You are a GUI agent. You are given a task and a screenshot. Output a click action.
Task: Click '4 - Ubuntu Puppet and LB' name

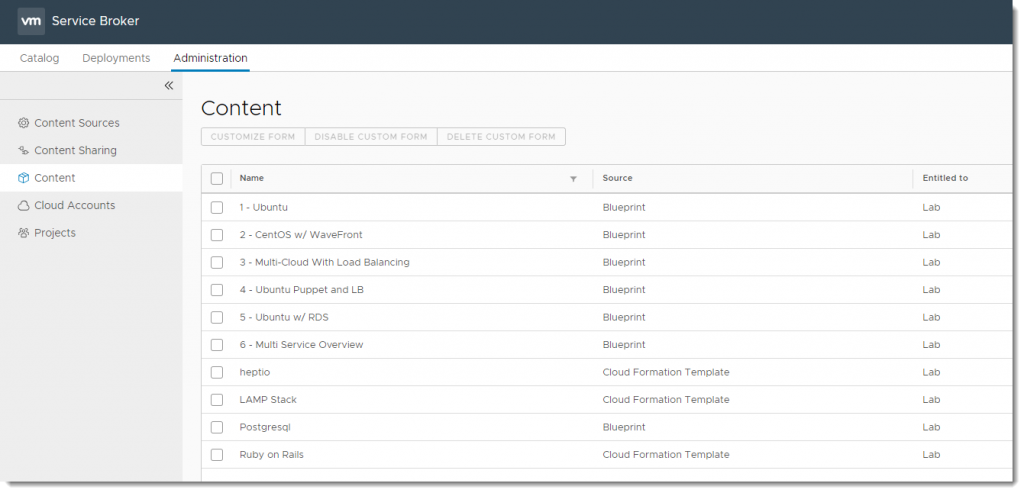point(301,289)
